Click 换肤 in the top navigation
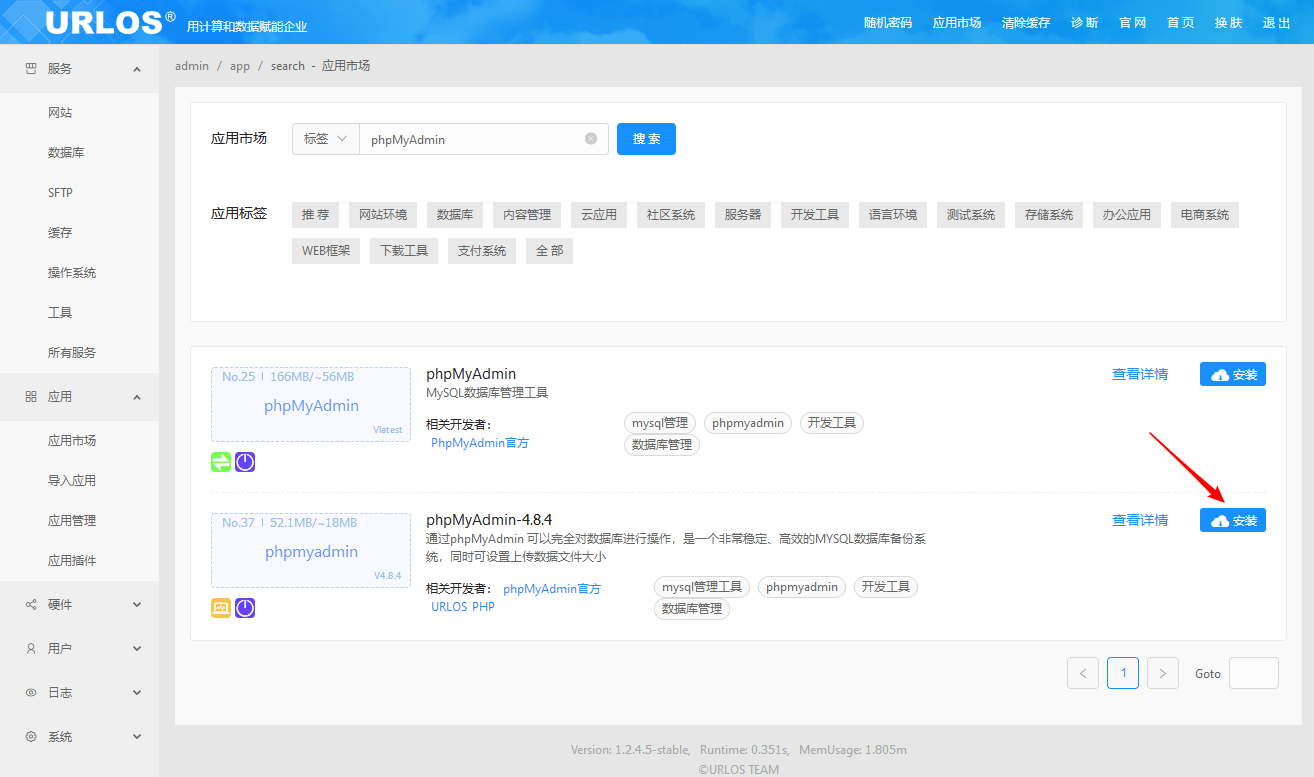This screenshot has height=777, width=1314. click(1229, 23)
